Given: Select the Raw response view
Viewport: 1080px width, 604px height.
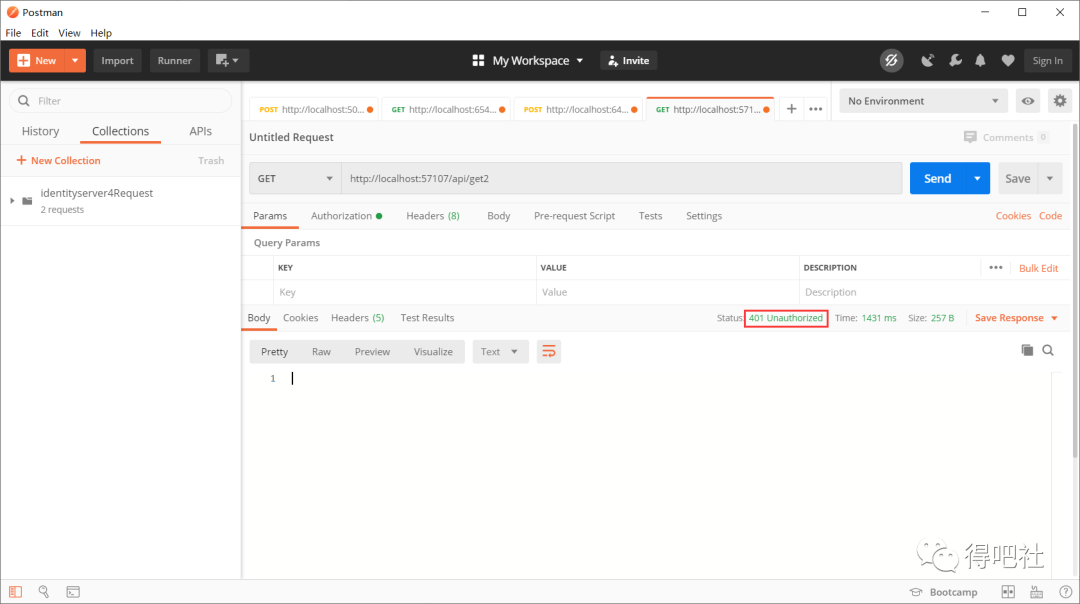Looking at the screenshot, I should pos(321,351).
